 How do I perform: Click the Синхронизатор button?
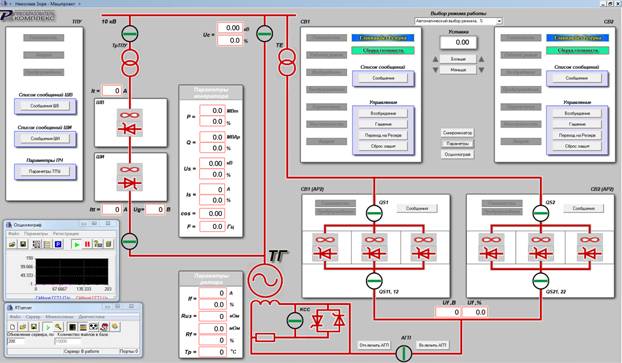(457, 133)
